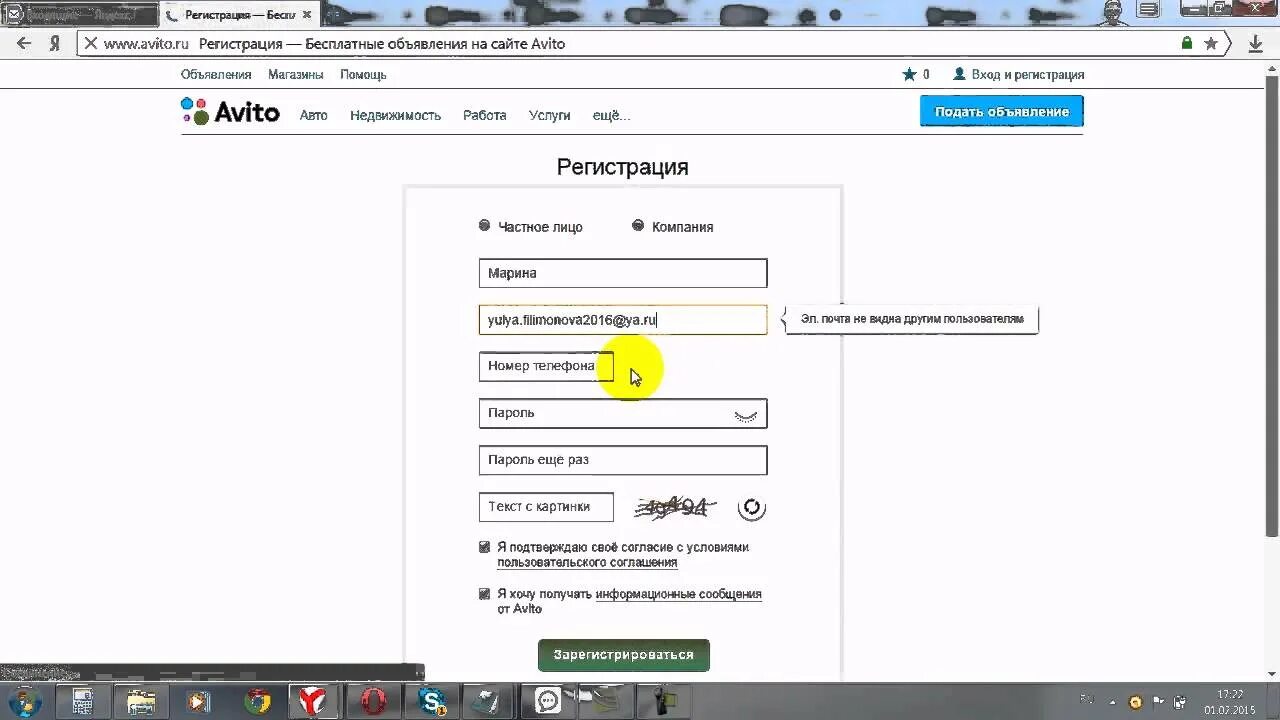
Task: Open Yandex home via the Я button
Action: click(x=56, y=44)
